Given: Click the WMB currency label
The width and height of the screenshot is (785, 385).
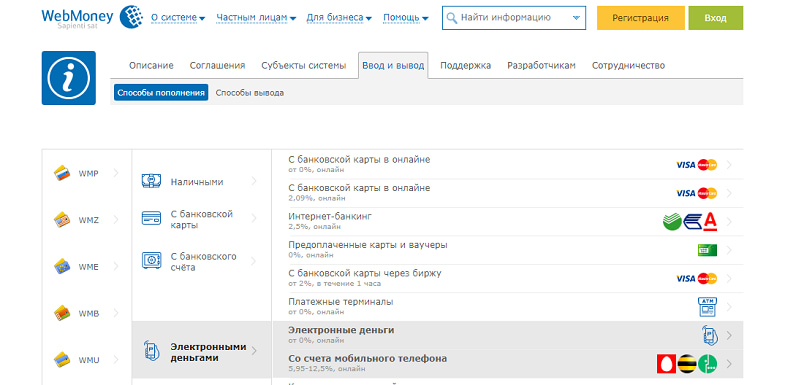Looking at the screenshot, I should click(x=89, y=313).
